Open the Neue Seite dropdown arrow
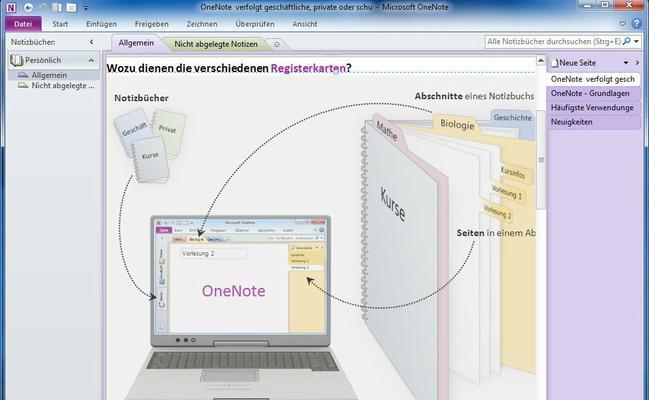The width and height of the screenshot is (649, 400). pyautogui.click(x=626, y=63)
